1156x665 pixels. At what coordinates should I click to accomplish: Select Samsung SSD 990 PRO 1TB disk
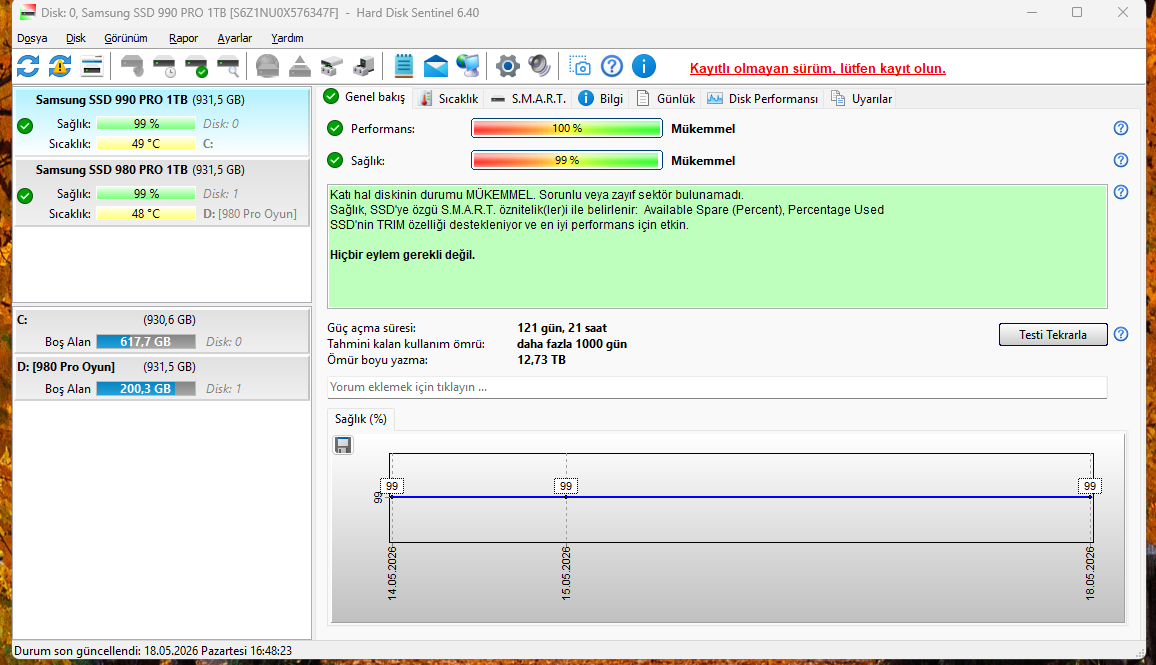(x=161, y=121)
